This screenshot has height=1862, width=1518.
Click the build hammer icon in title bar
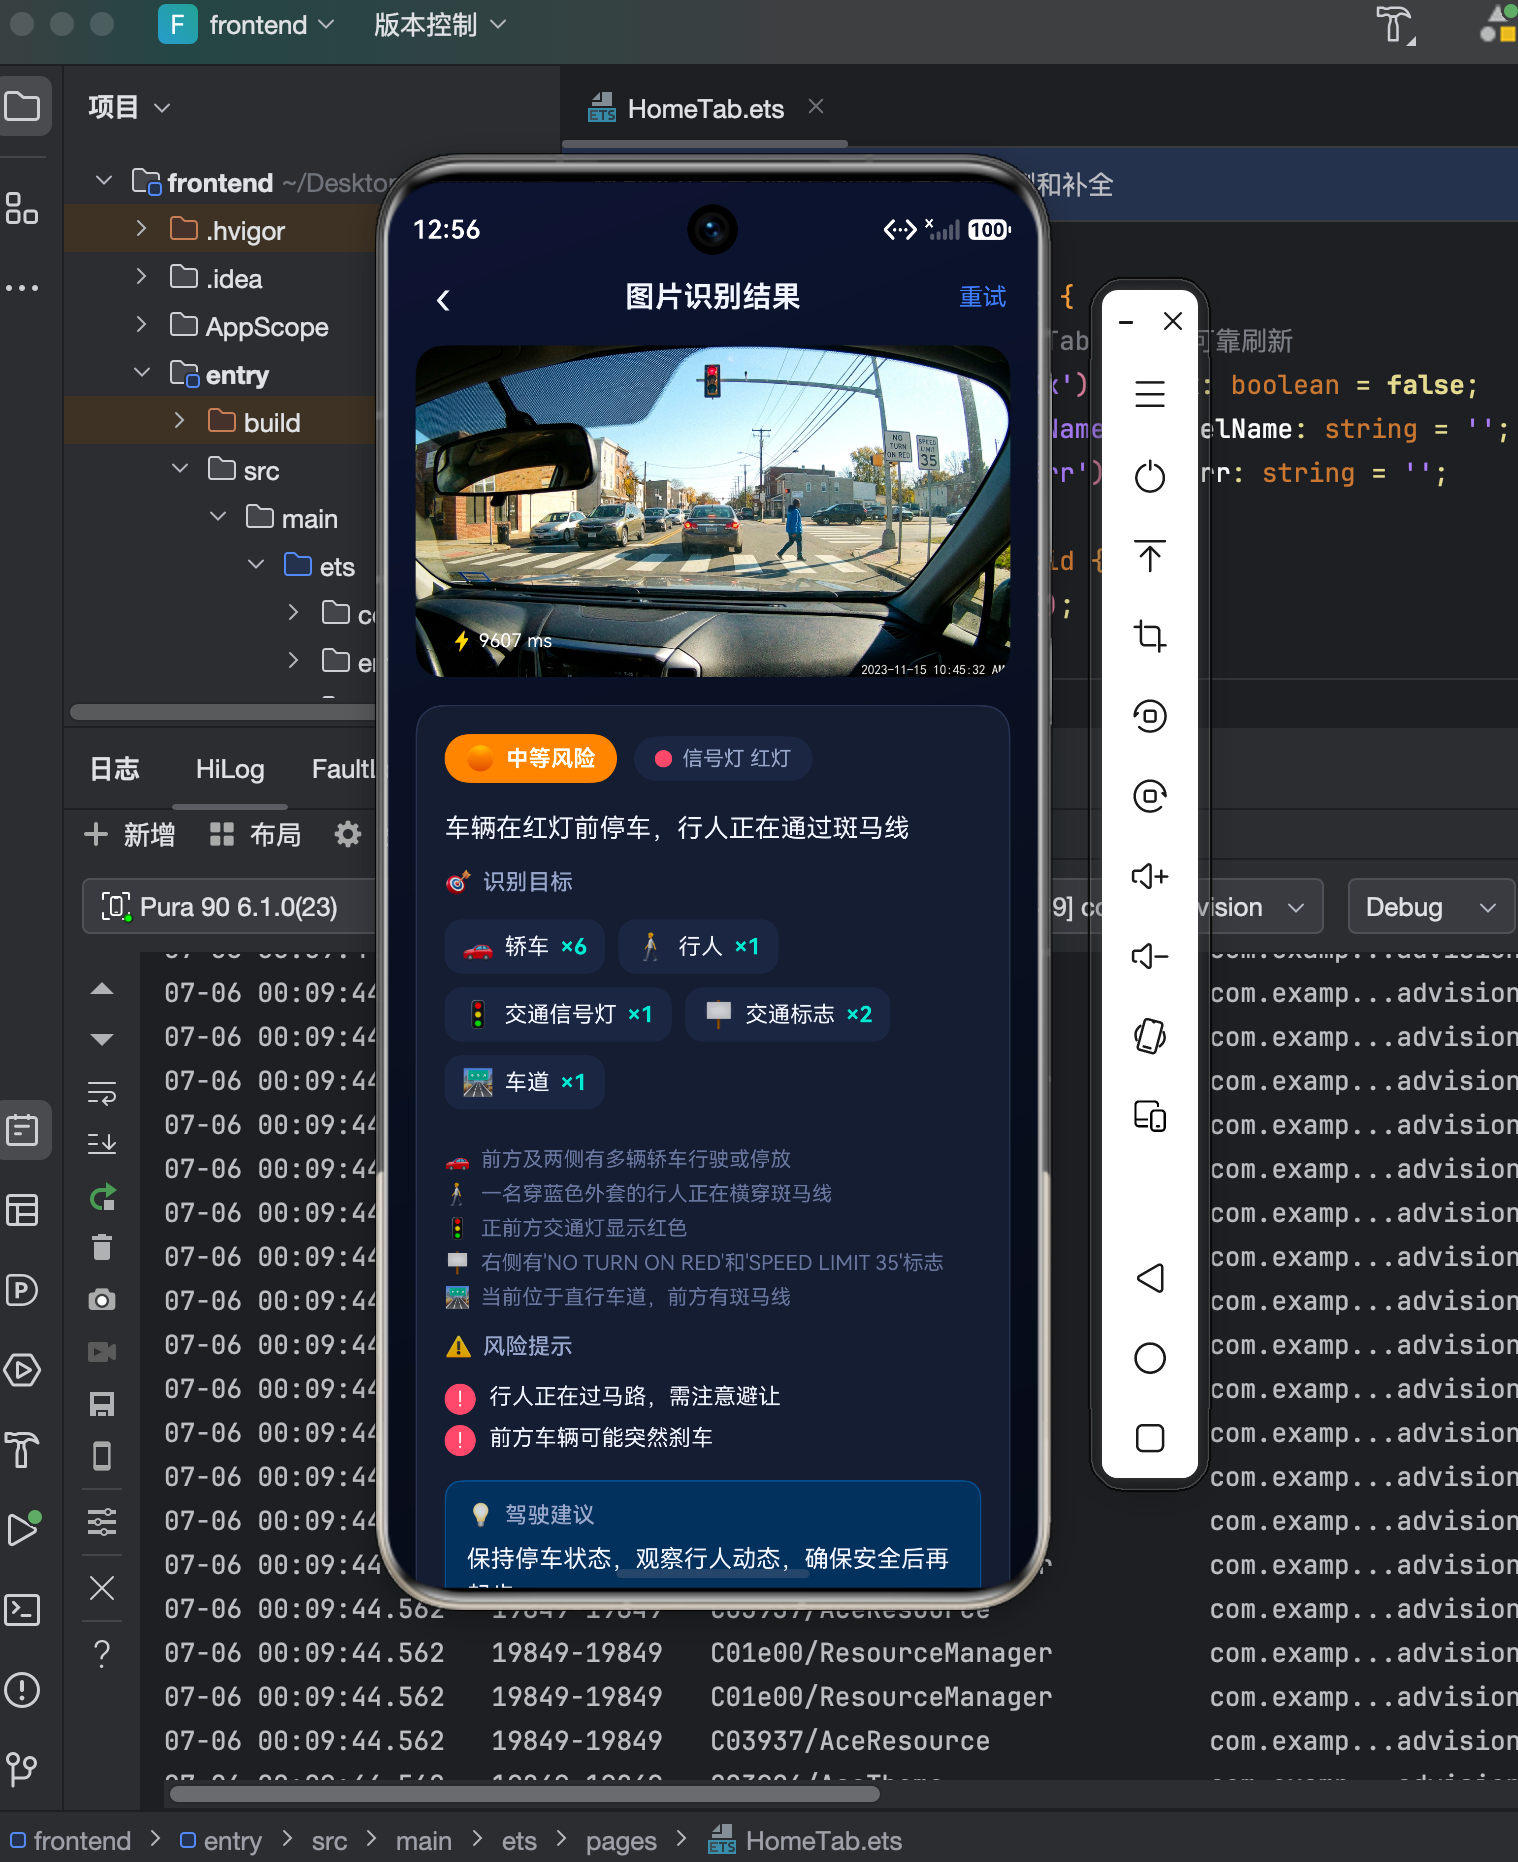[1395, 25]
